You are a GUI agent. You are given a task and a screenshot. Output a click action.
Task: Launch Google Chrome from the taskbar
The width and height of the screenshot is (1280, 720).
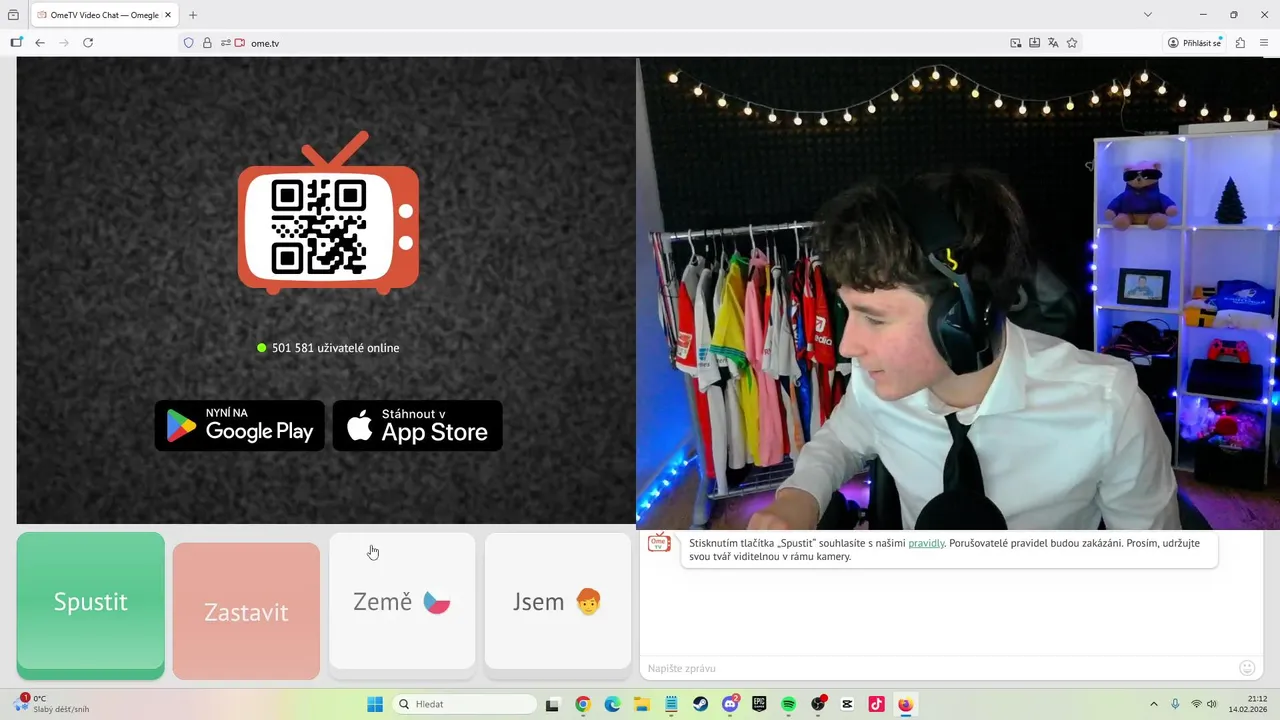tap(583, 704)
